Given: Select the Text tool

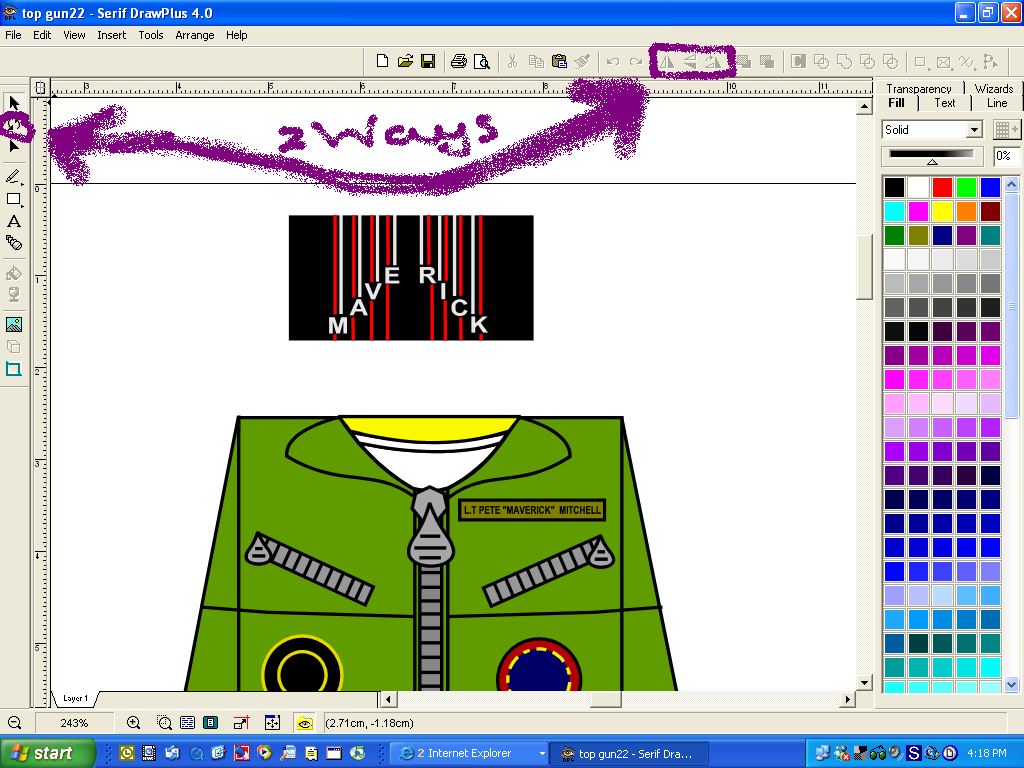Looking at the screenshot, I should (13, 223).
